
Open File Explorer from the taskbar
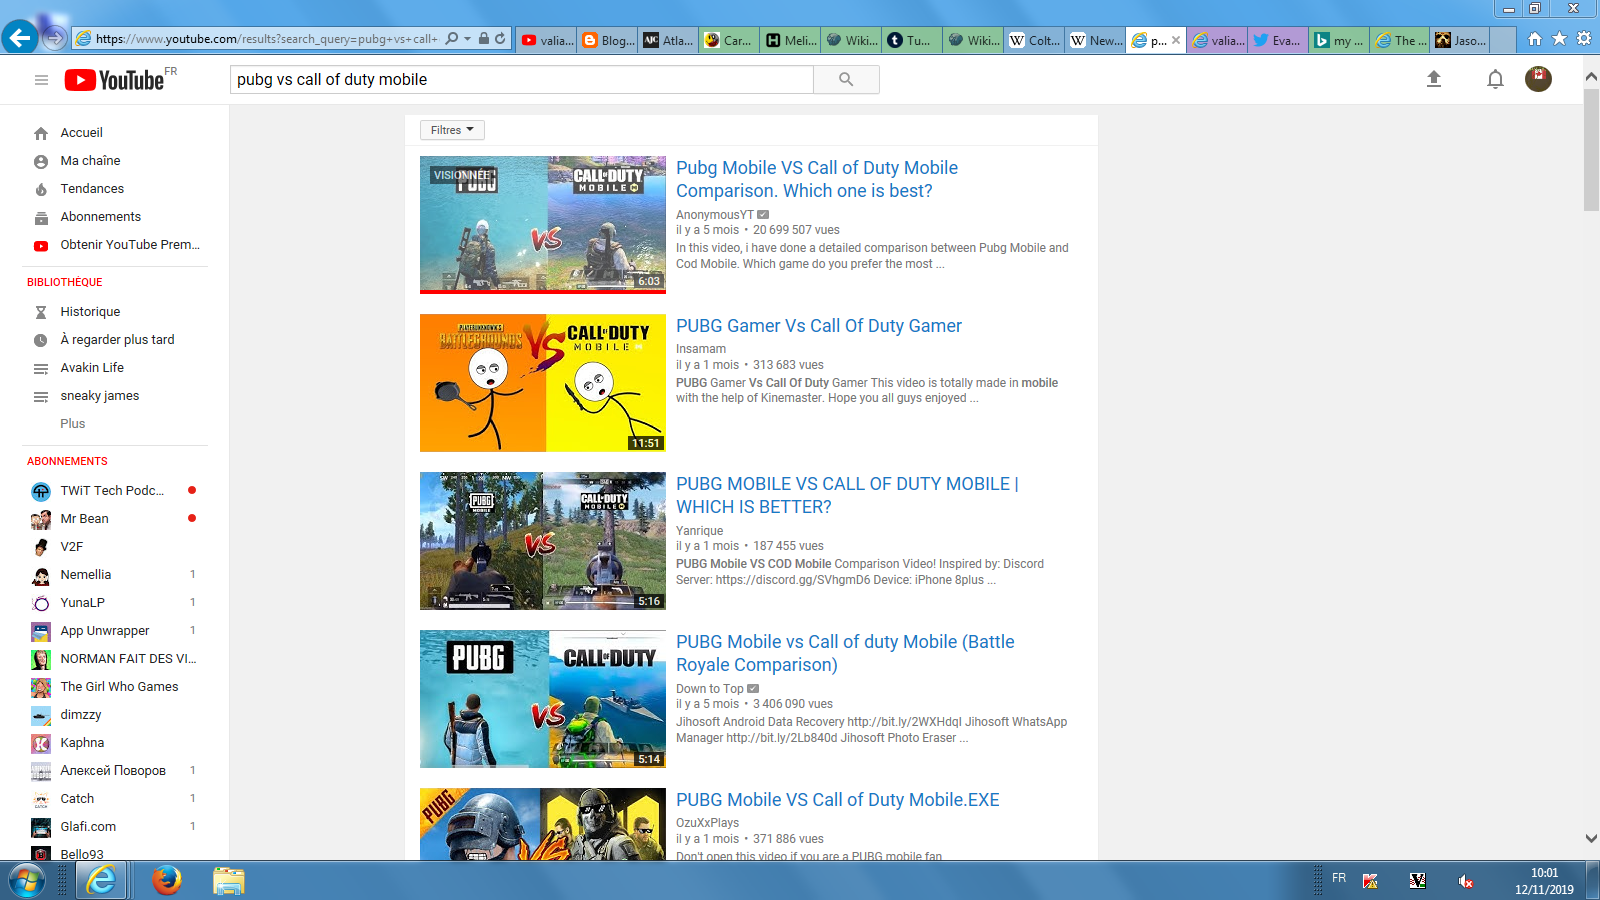pos(228,880)
